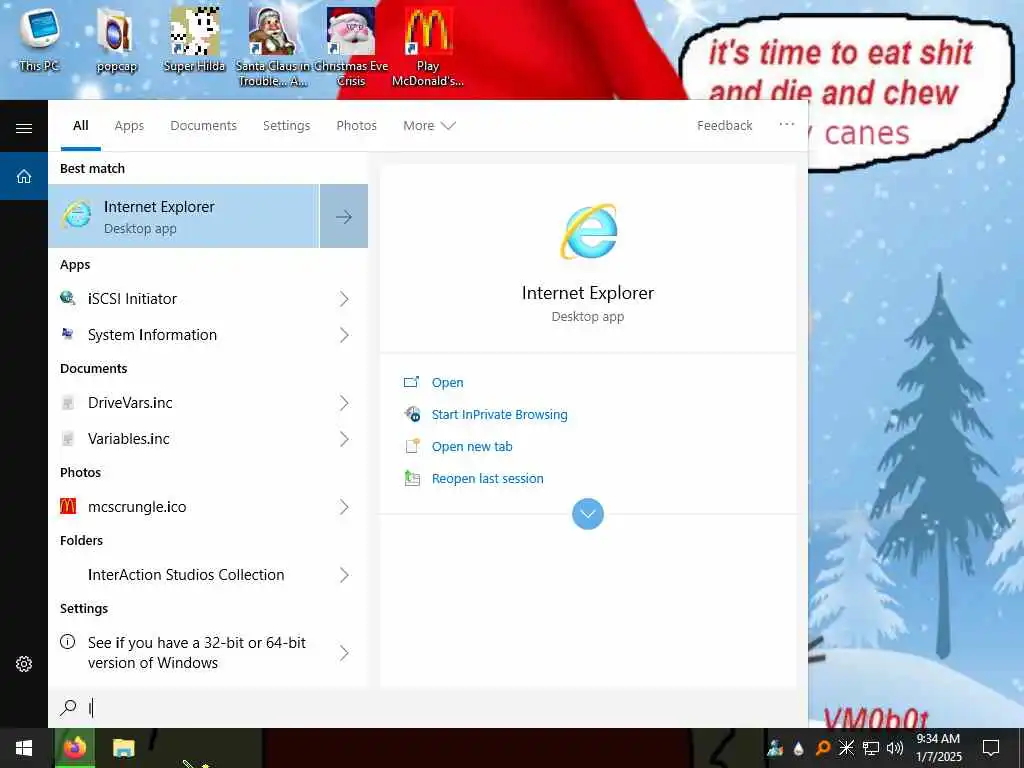Expand mcscrungle.ico details chevron
The width and height of the screenshot is (1024, 768).
click(344, 507)
